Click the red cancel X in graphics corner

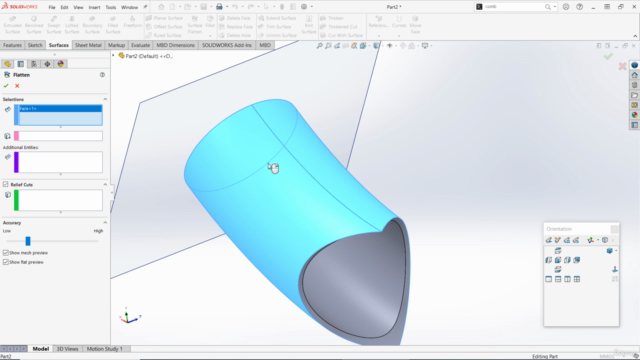point(622,66)
